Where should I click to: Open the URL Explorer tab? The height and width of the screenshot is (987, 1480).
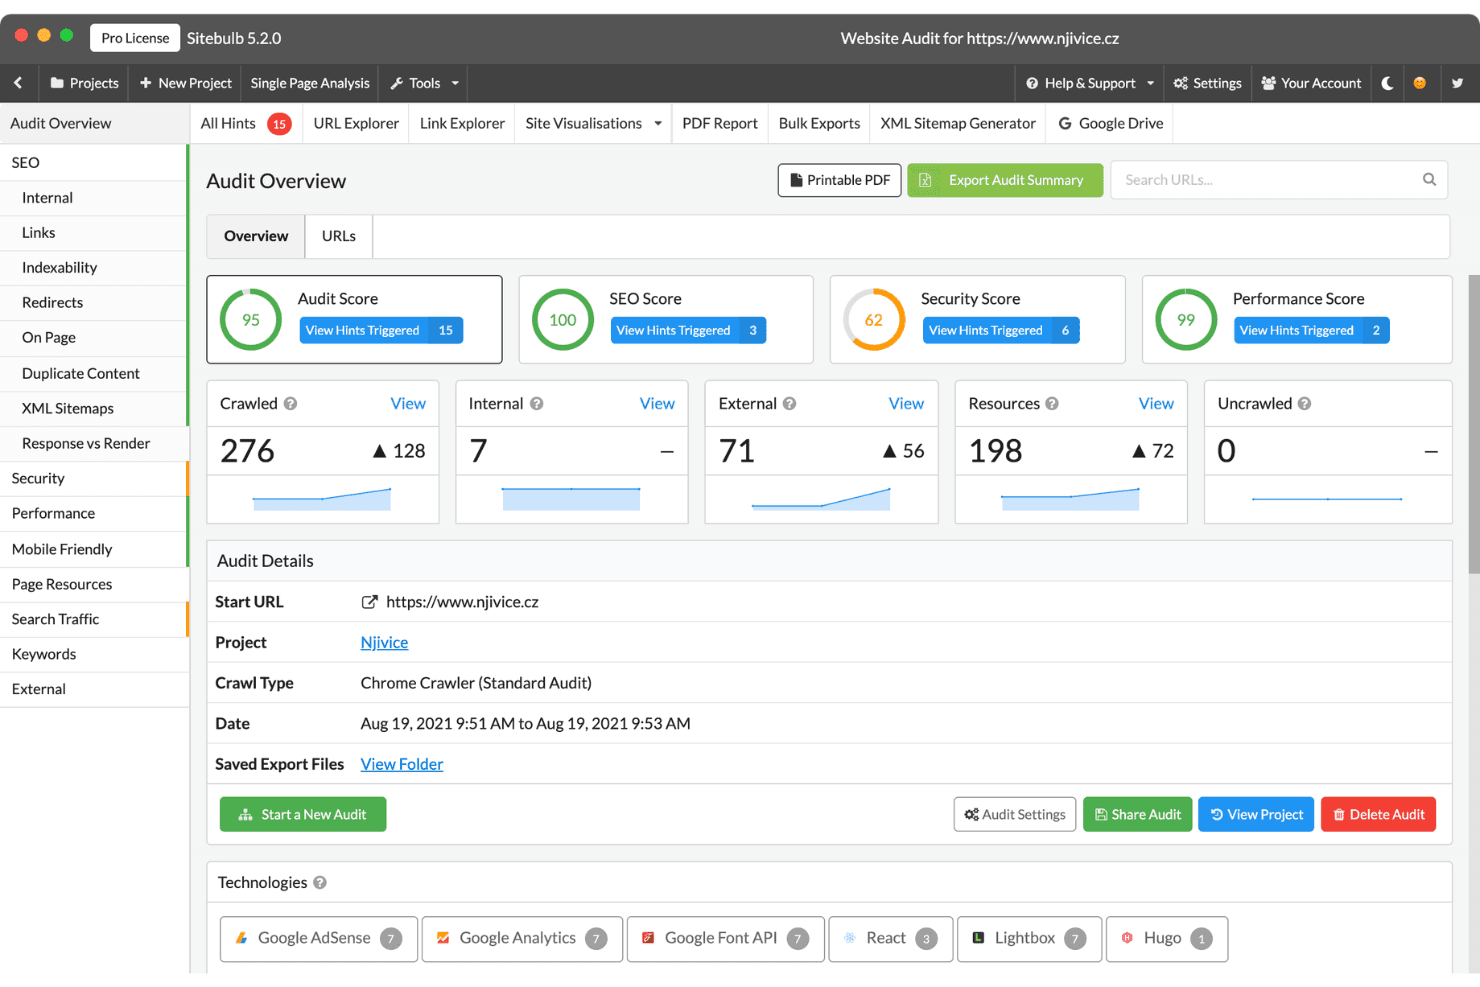click(356, 123)
